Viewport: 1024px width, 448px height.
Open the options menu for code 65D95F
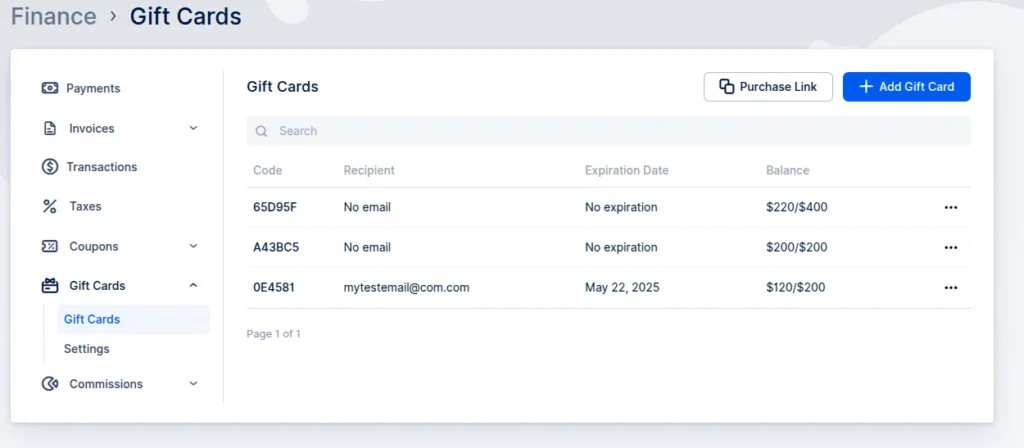(951, 208)
